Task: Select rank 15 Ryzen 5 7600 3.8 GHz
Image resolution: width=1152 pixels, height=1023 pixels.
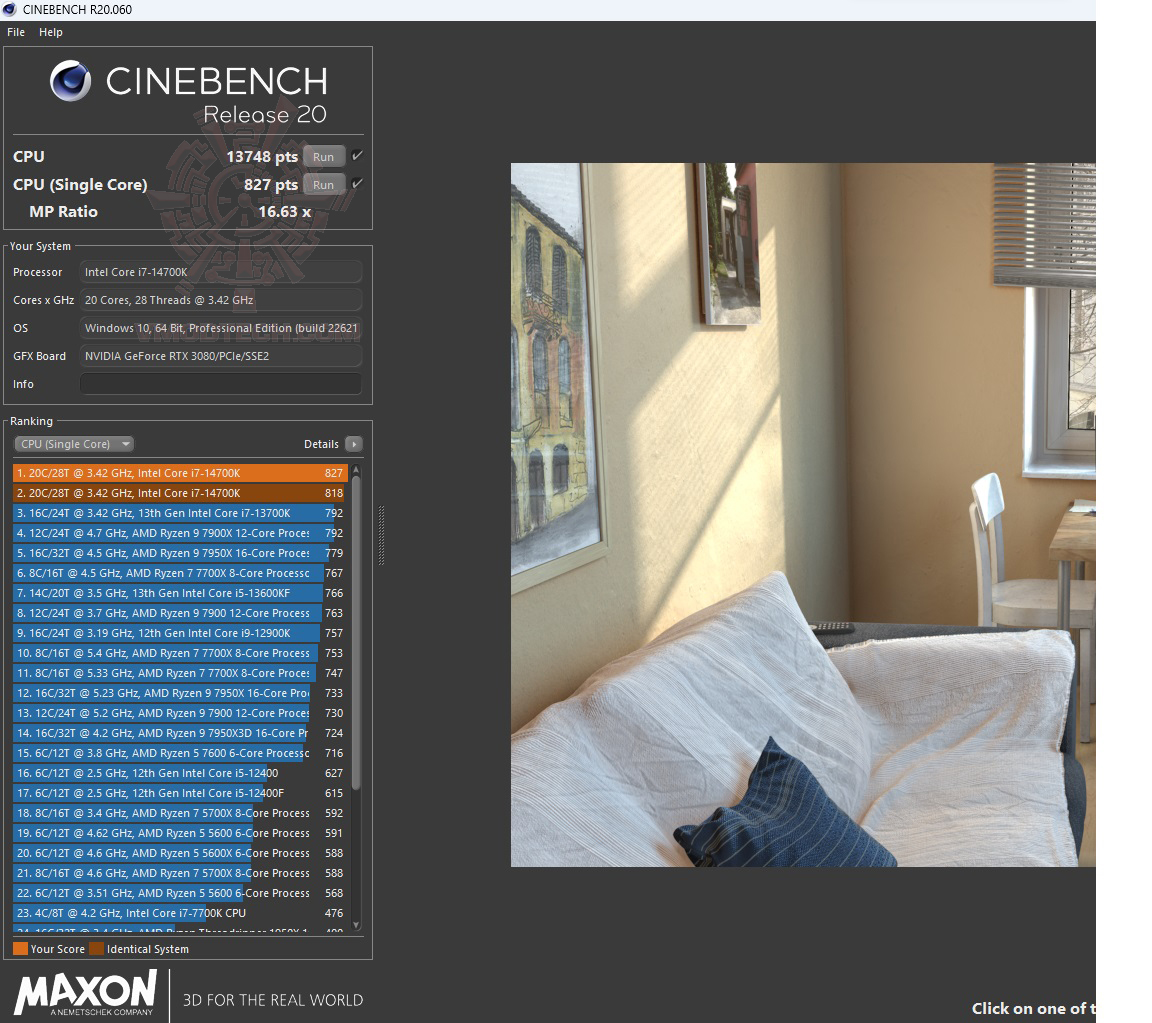Action: click(180, 753)
